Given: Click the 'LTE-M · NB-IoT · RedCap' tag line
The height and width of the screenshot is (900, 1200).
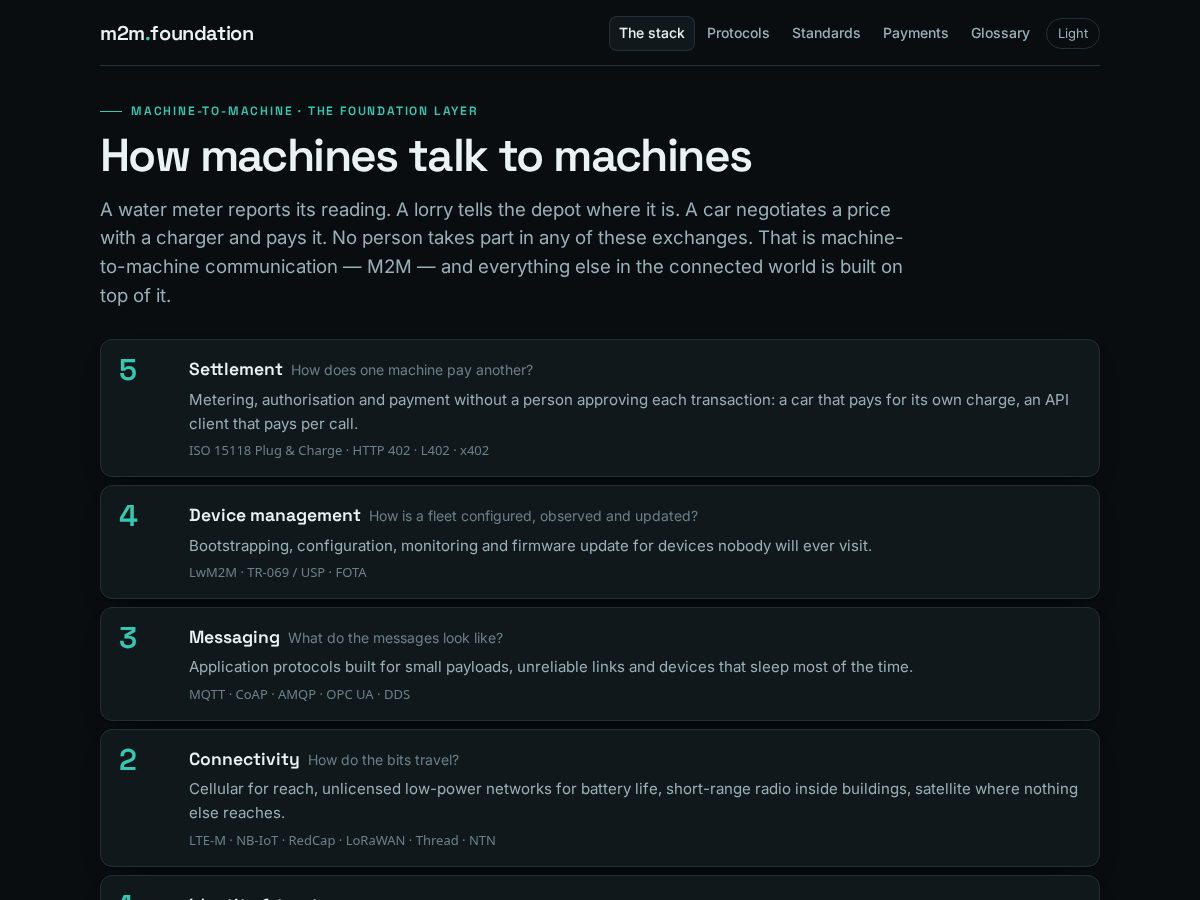Looking at the screenshot, I should 342,840.
